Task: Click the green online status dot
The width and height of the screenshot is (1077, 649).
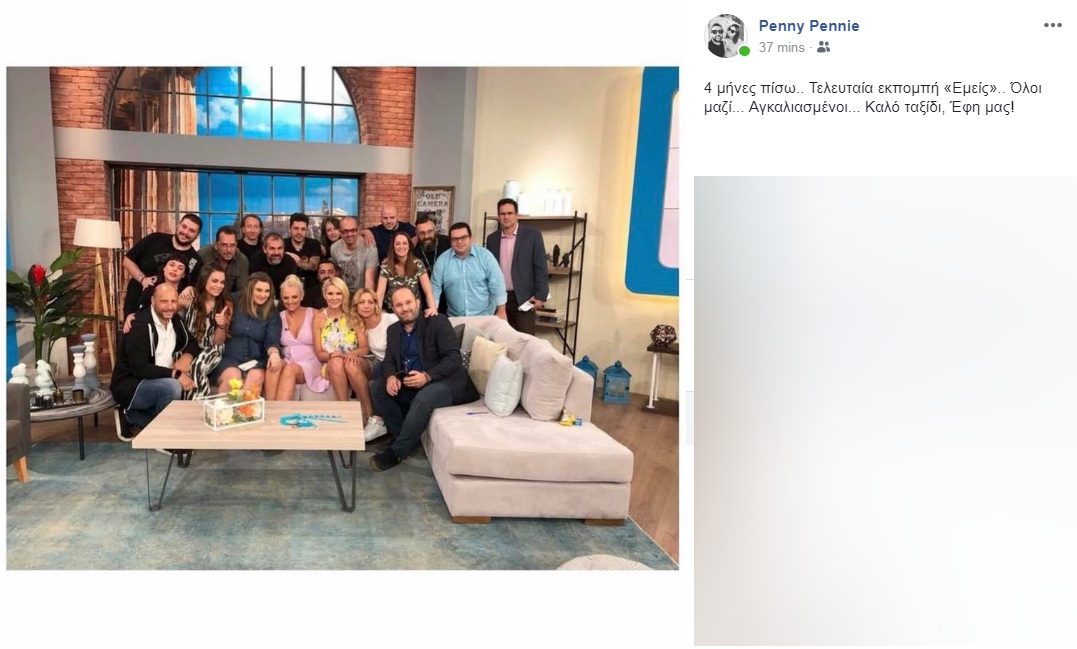Action: point(744,51)
